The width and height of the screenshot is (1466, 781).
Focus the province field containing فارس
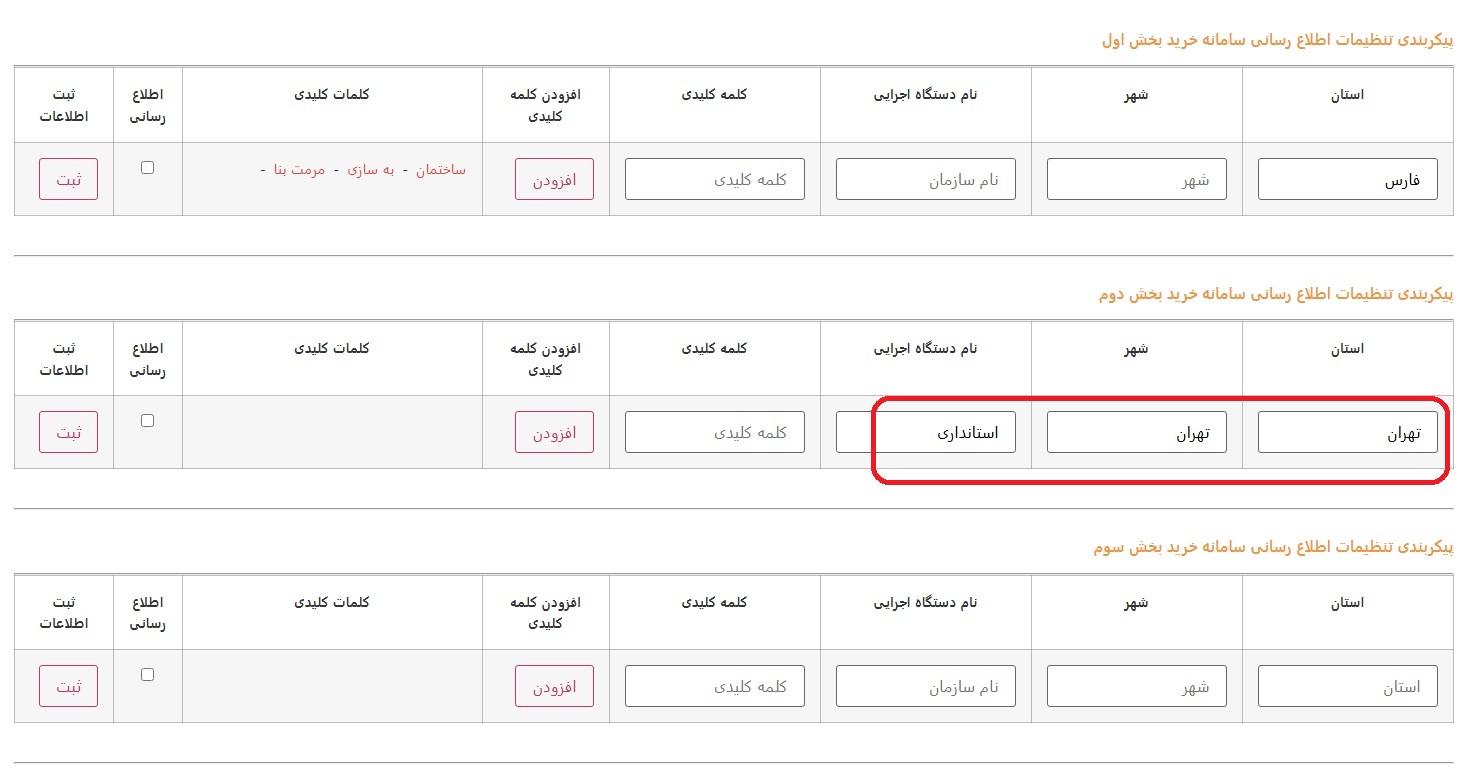(1347, 180)
